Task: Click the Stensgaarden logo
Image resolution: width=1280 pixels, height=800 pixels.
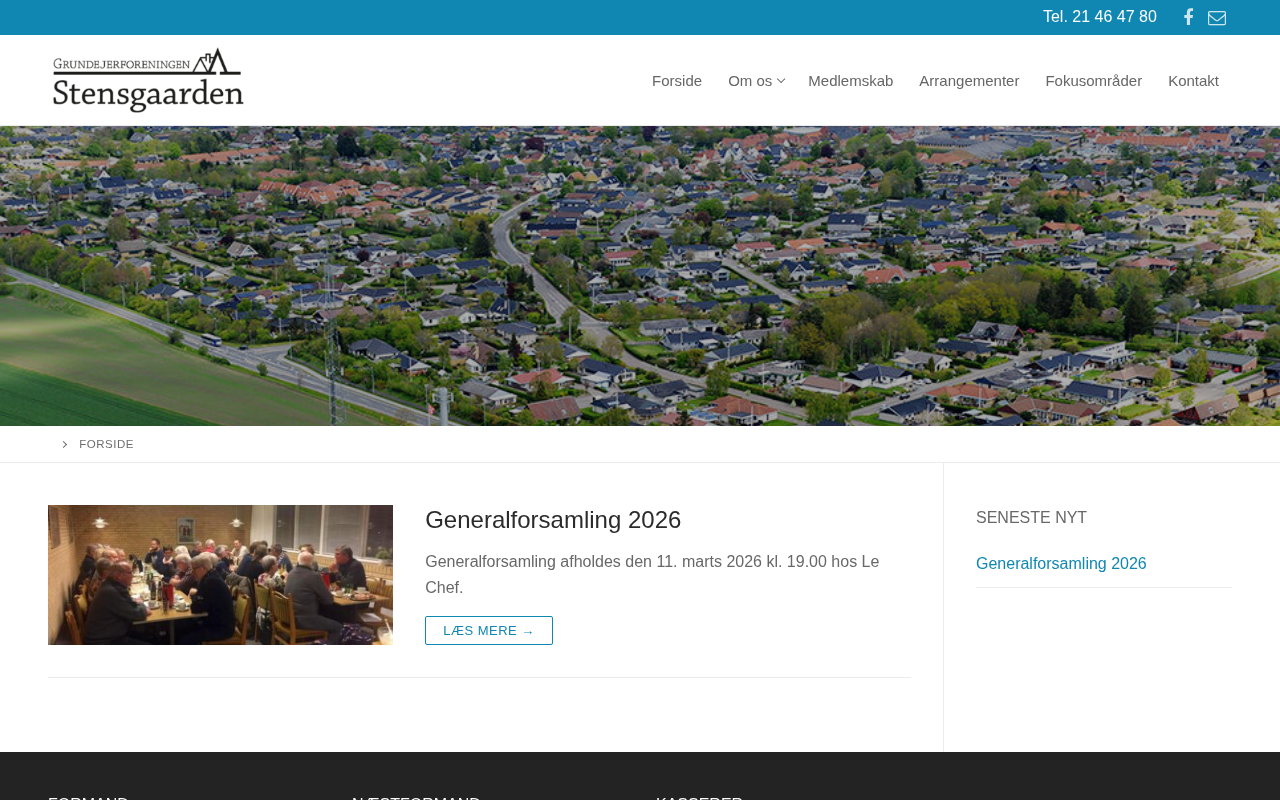Action: click(148, 80)
